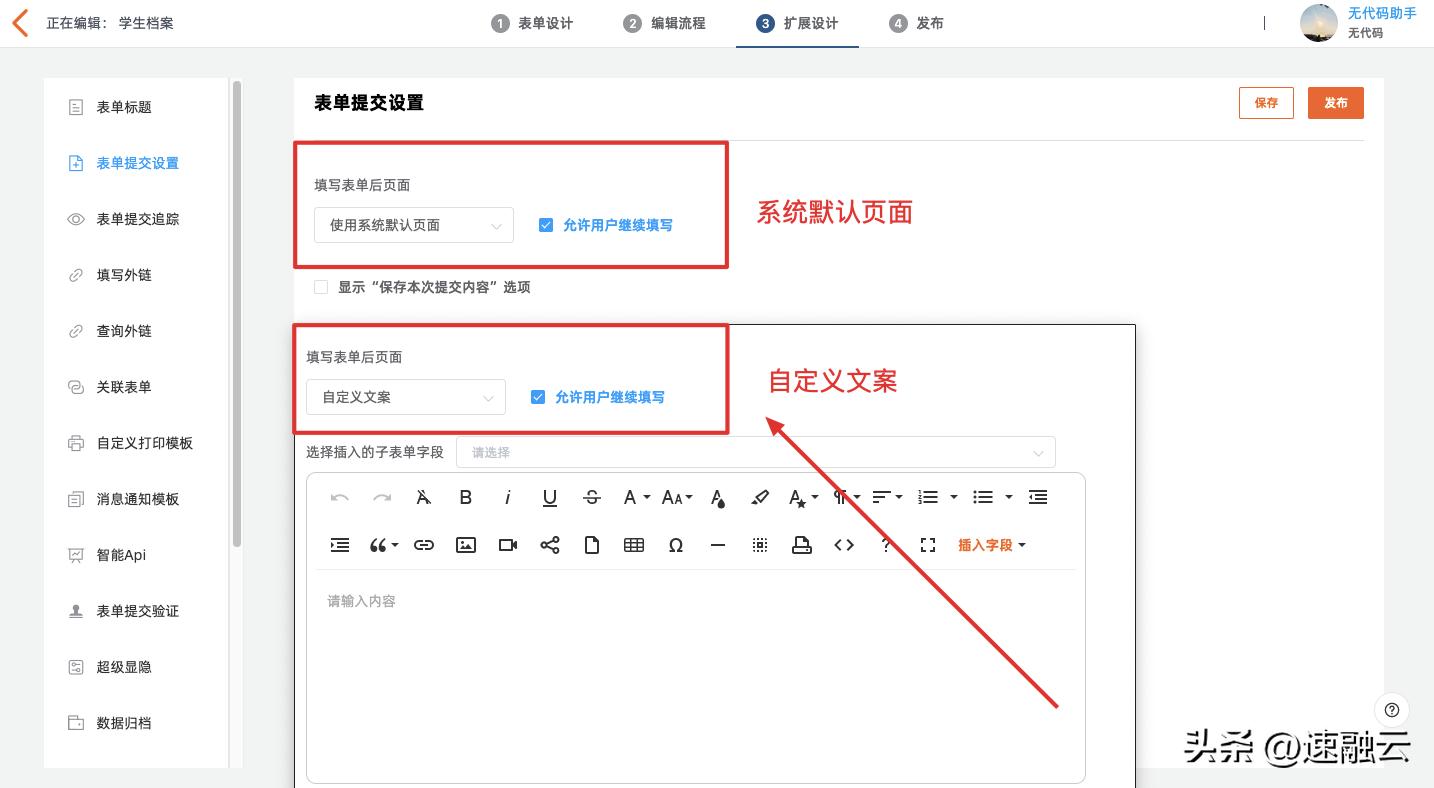Open the insert link icon
The height and width of the screenshot is (788, 1434).
[423, 545]
